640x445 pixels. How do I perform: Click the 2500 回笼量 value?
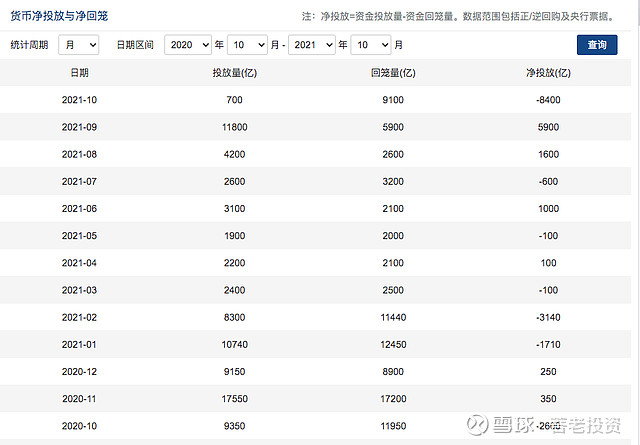[x=393, y=290]
